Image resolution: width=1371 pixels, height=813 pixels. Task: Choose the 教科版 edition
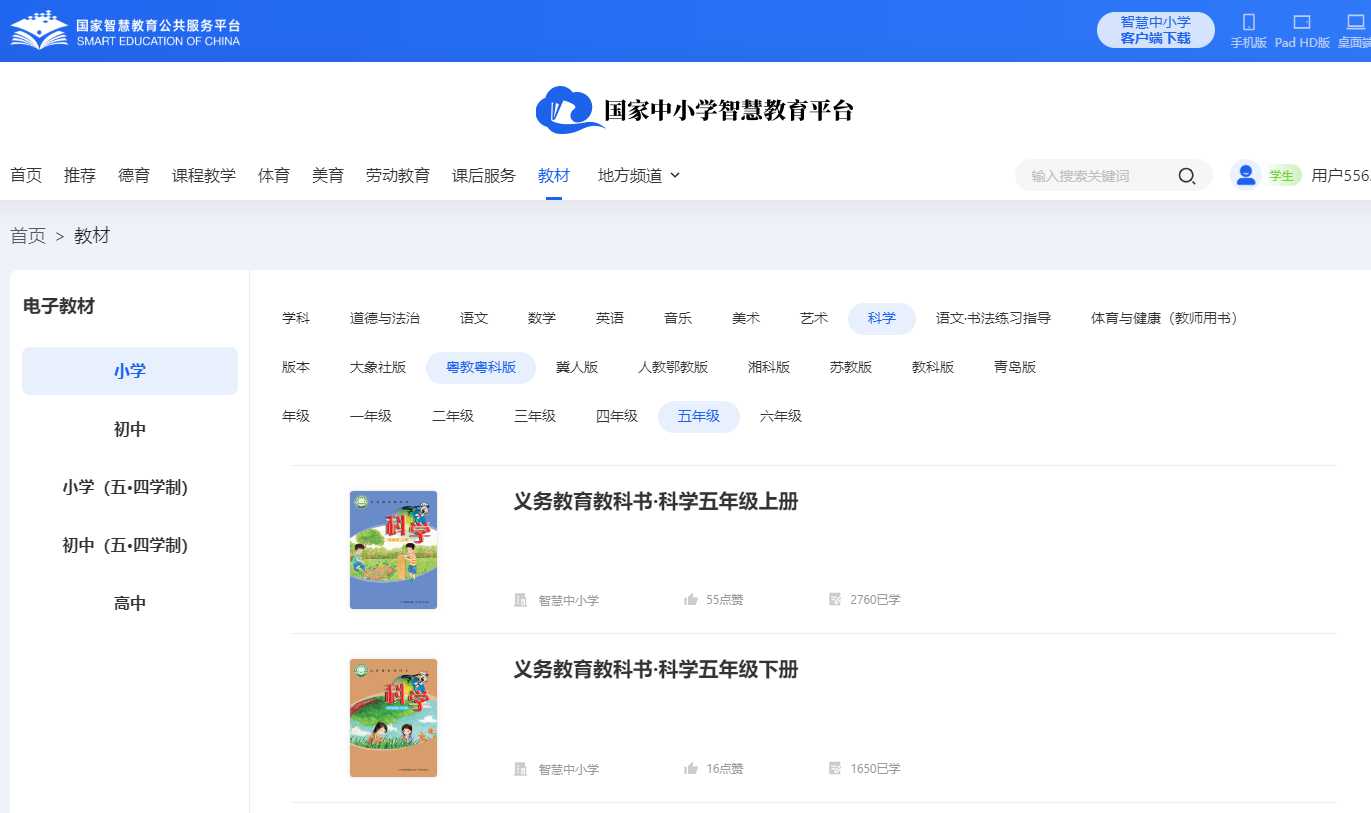[x=933, y=367]
